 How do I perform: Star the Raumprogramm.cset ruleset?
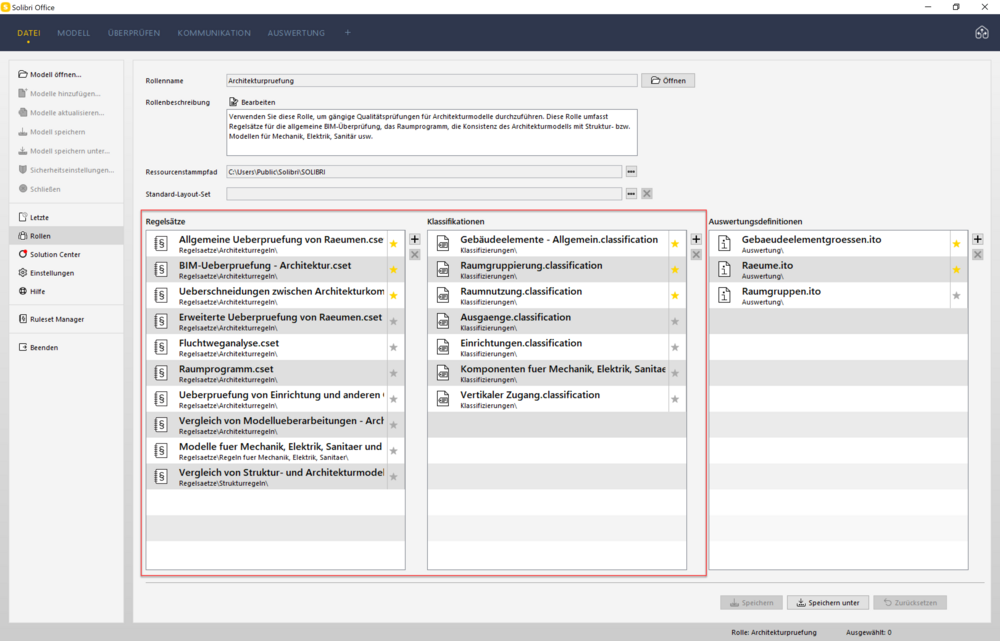[x=393, y=373]
